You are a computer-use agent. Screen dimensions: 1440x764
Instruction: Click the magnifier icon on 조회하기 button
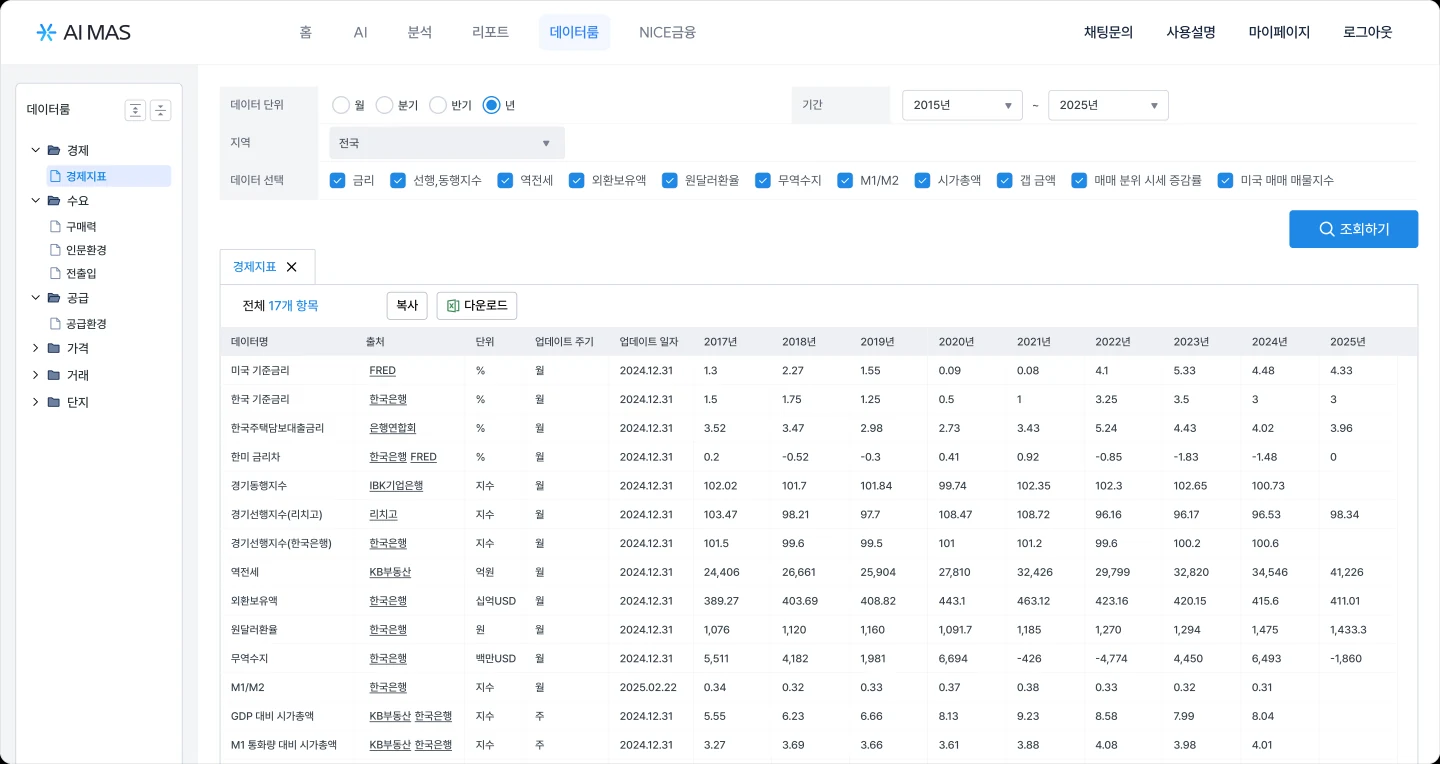pyautogui.click(x=1327, y=229)
